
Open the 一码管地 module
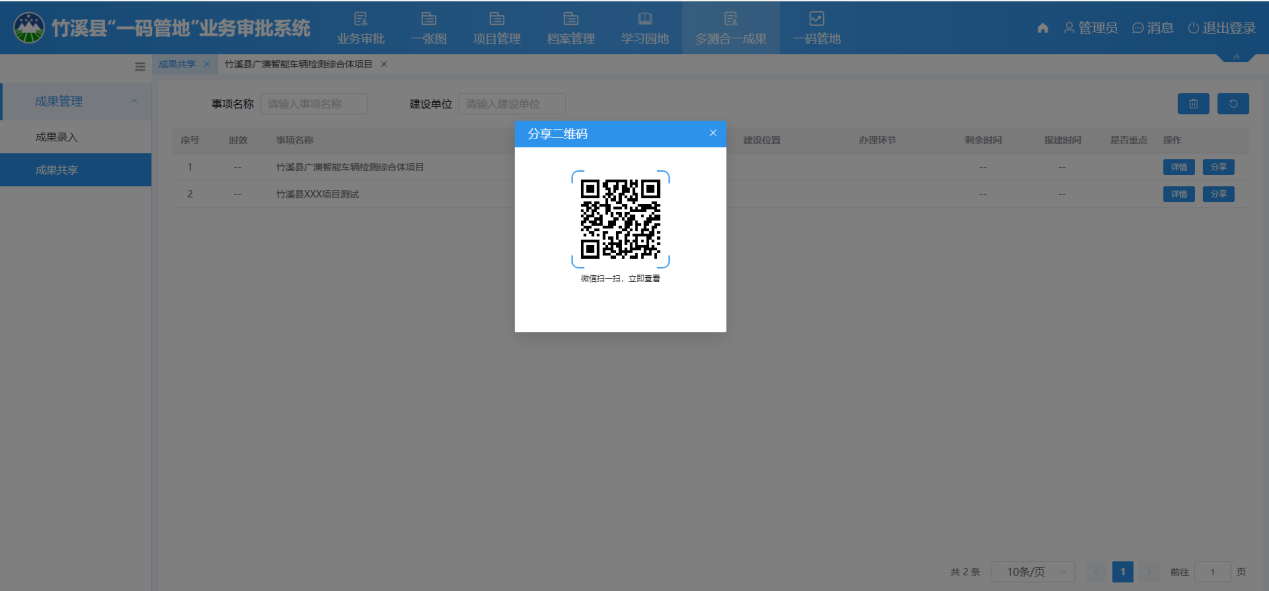[x=817, y=28]
